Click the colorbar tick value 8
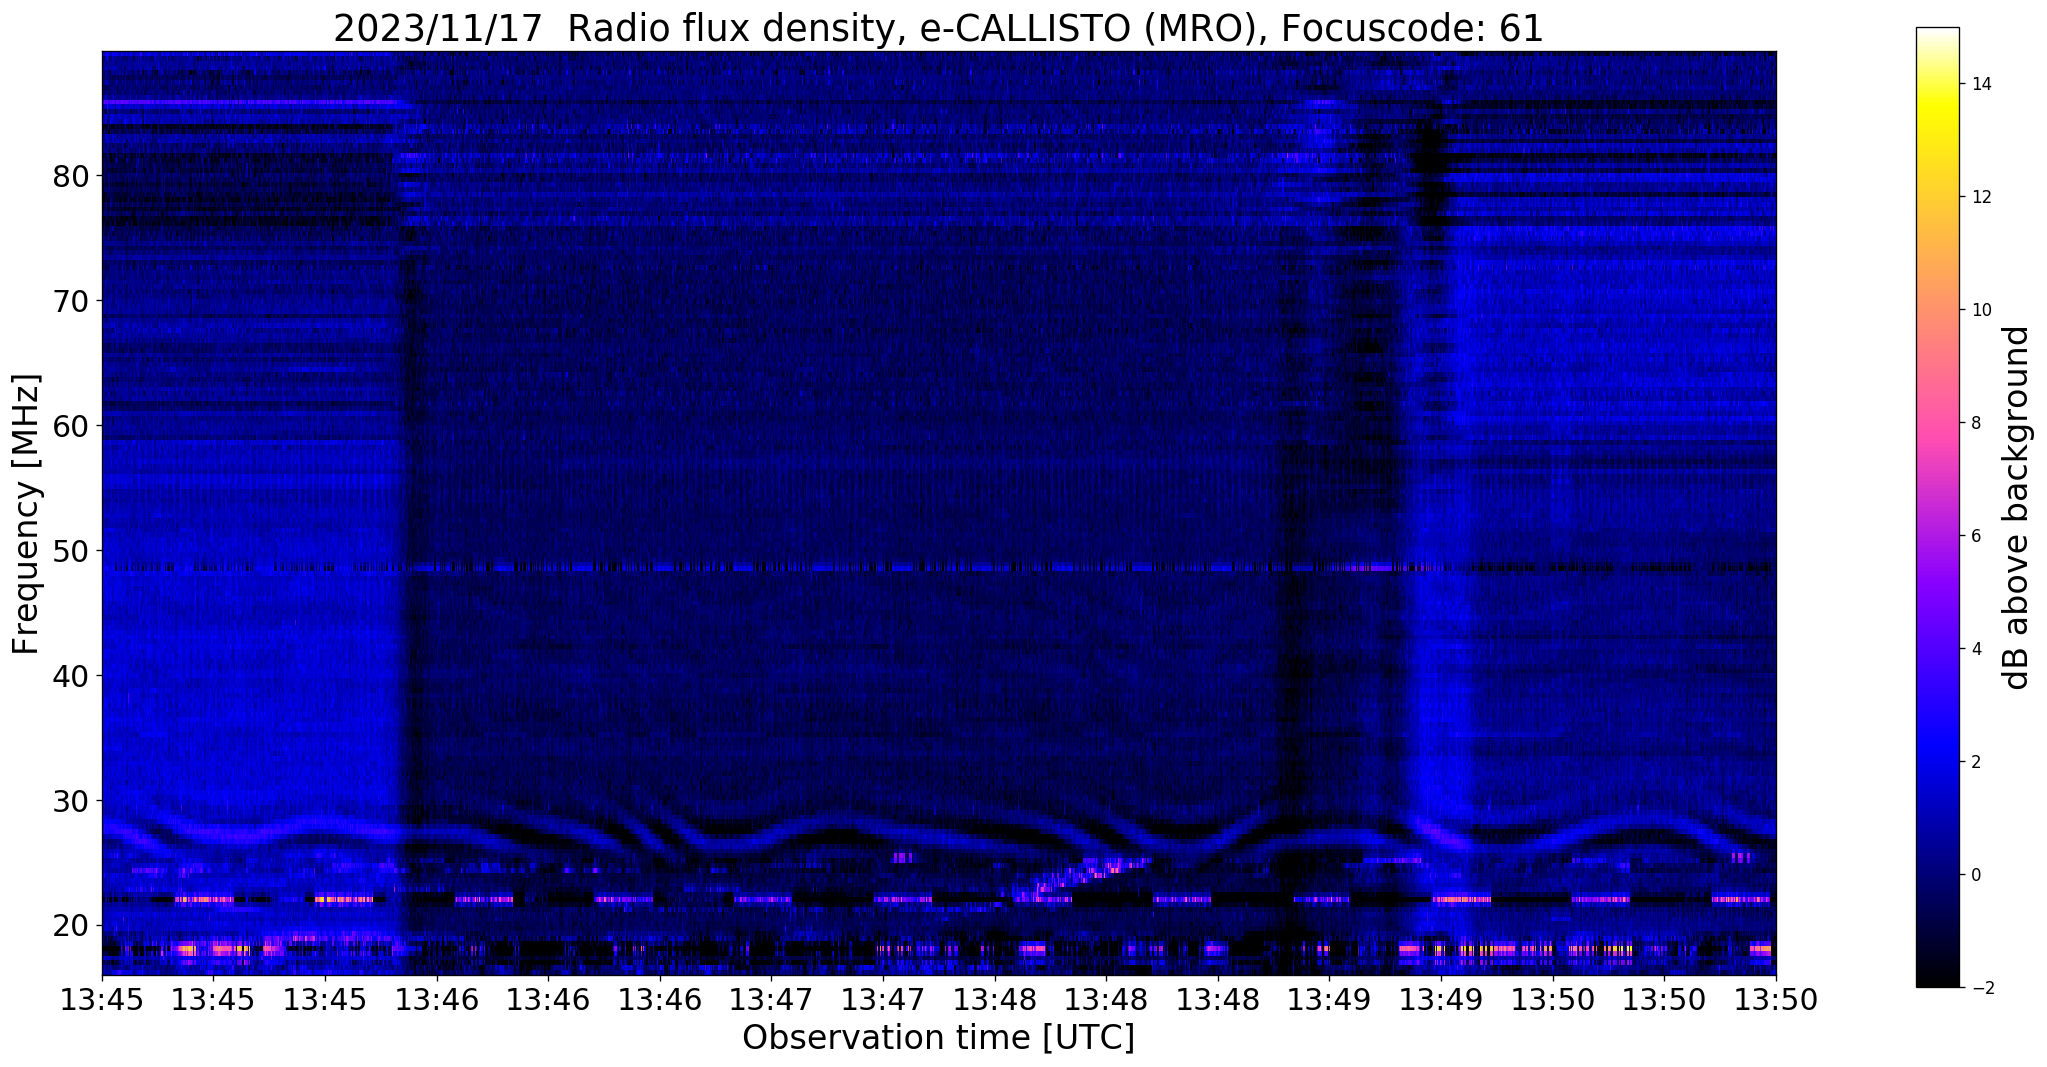The image size is (2047, 1067). pyautogui.click(x=1975, y=423)
